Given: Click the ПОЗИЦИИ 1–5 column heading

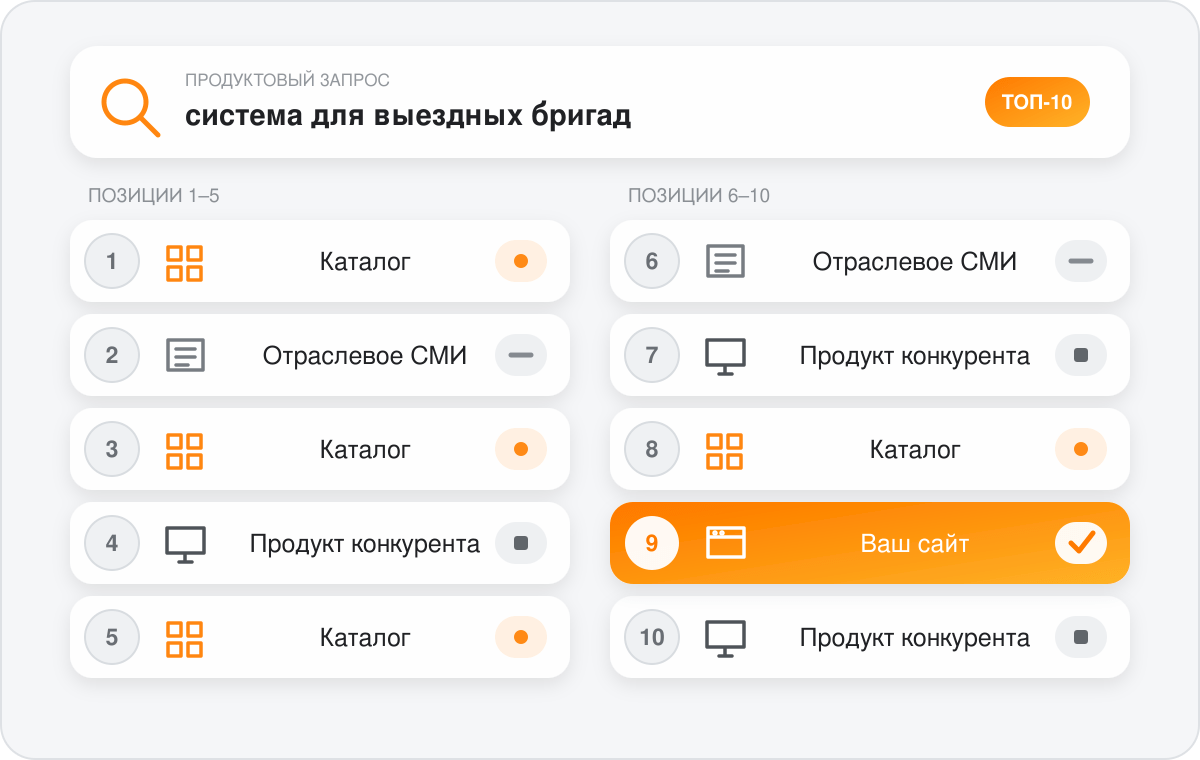Looking at the screenshot, I should click(154, 196).
